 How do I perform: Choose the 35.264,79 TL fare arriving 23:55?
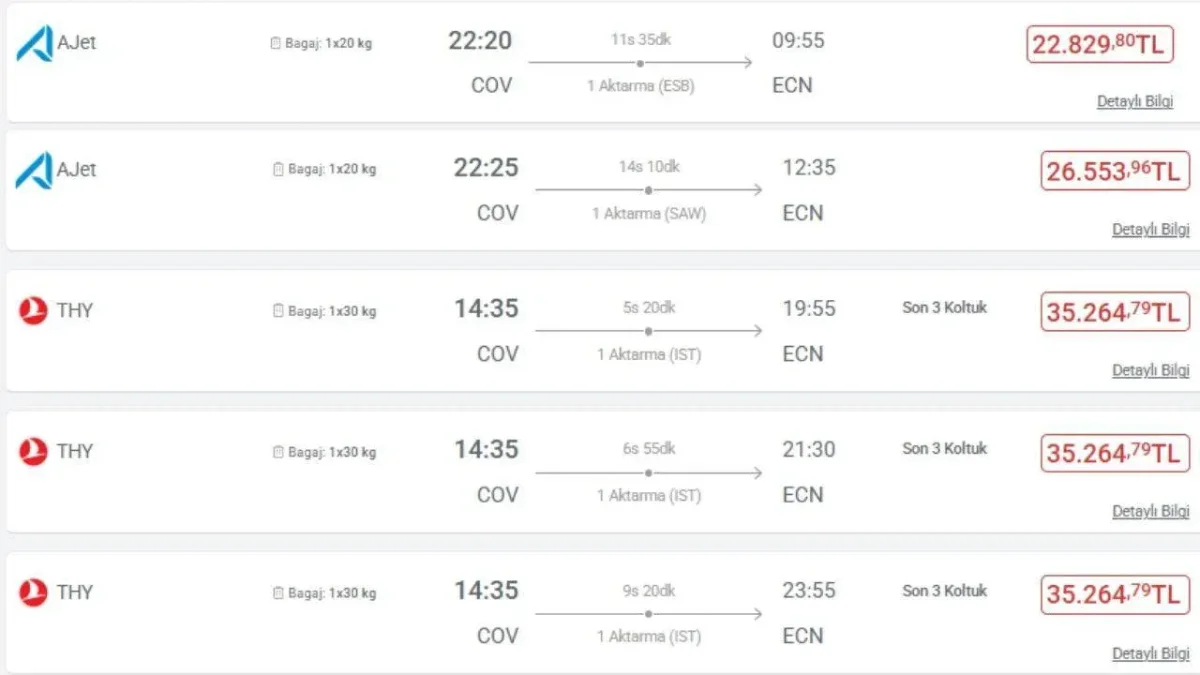(x=1115, y=594)
